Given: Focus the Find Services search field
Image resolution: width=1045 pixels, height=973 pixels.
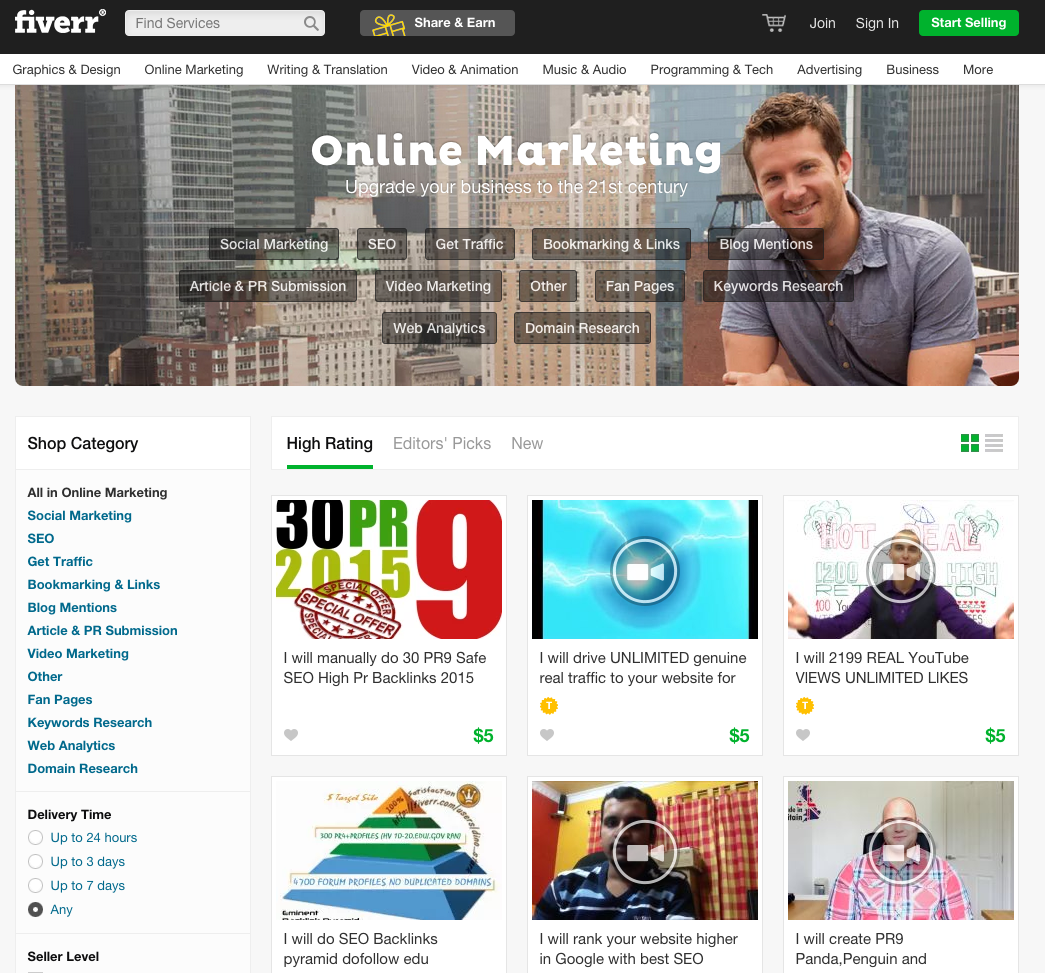Looking at the screenshot, I should 225,23.
